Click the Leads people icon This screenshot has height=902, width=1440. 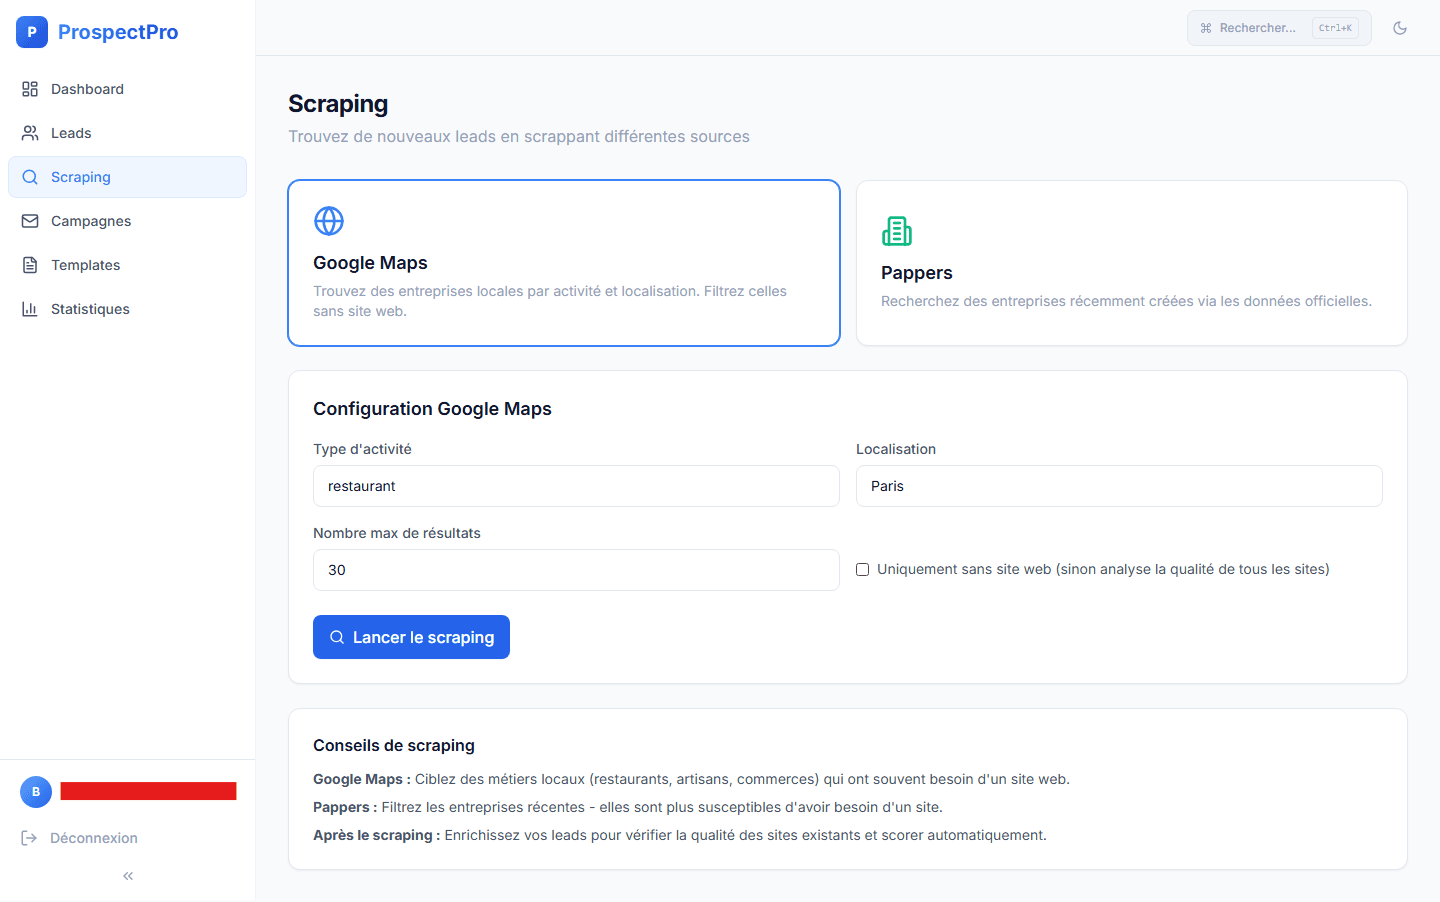point(30,133)
